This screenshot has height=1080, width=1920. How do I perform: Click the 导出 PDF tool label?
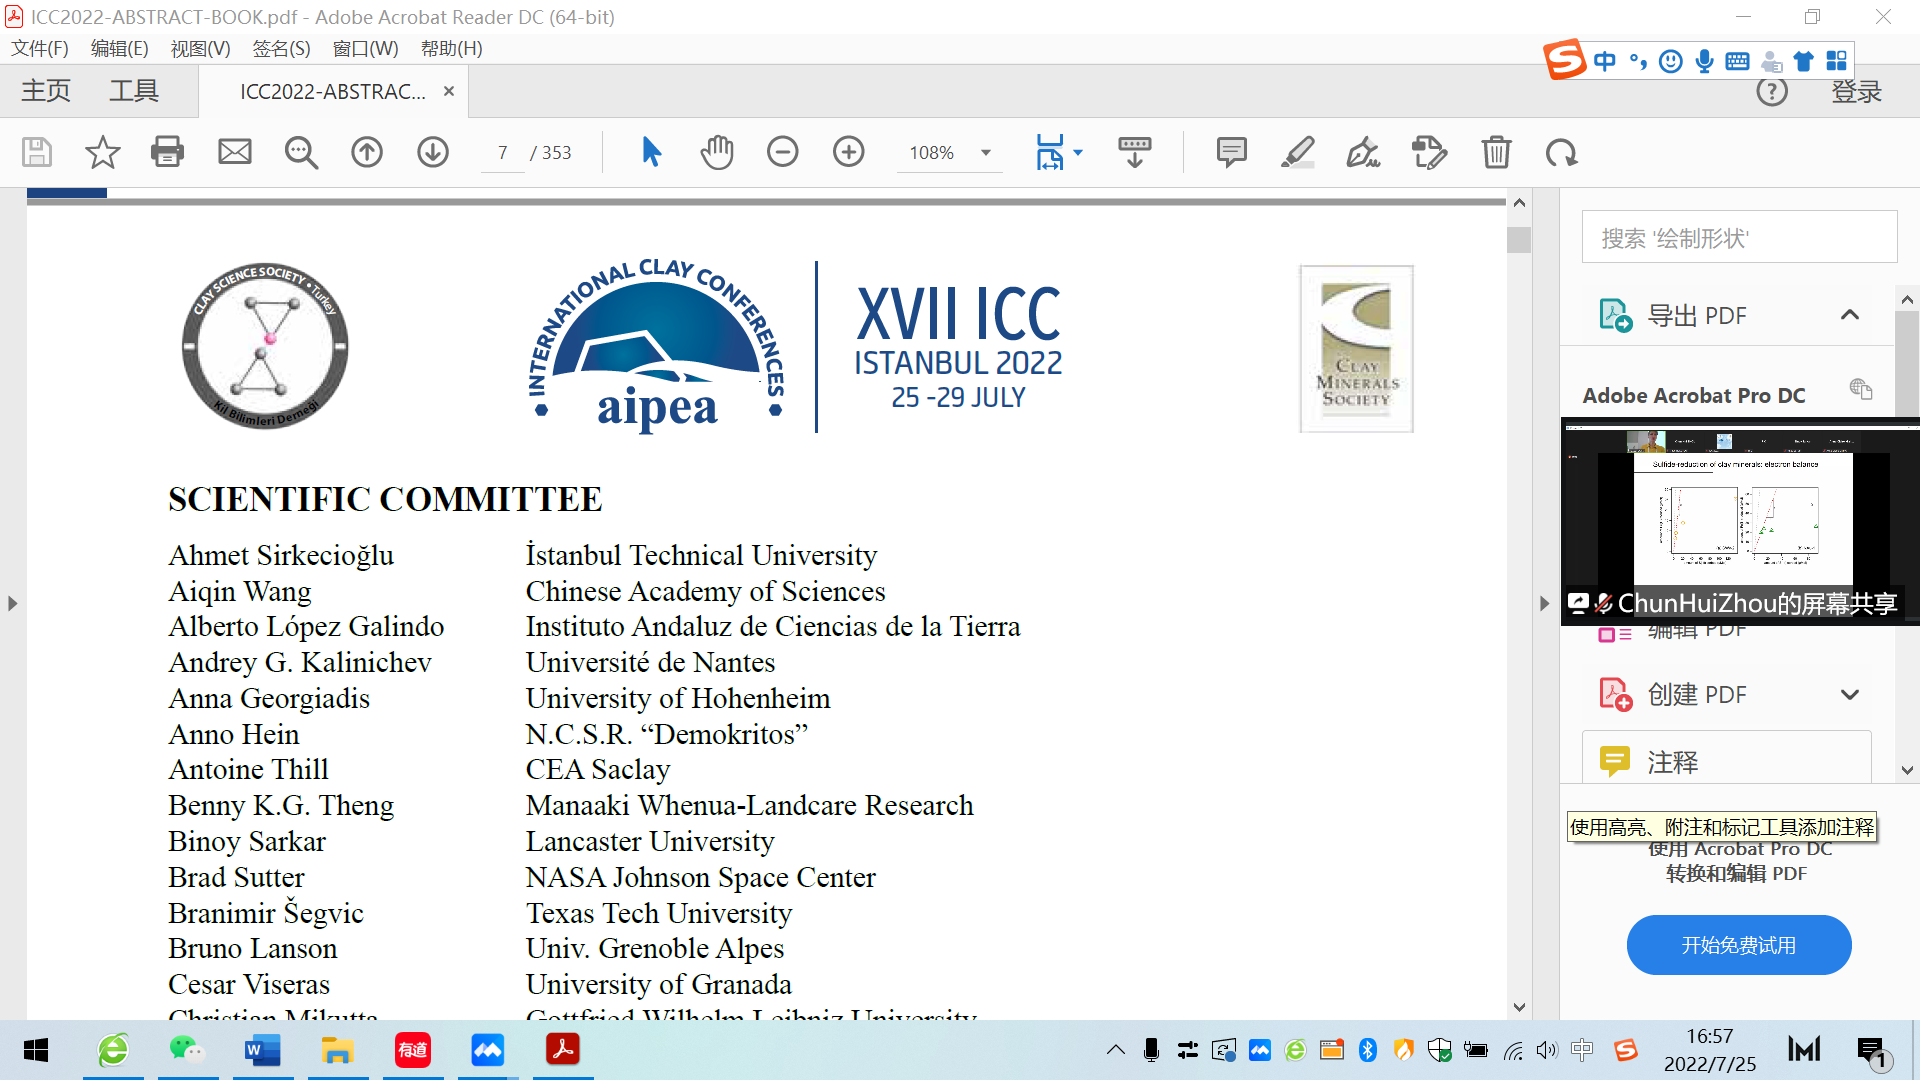click(1697, 316)
